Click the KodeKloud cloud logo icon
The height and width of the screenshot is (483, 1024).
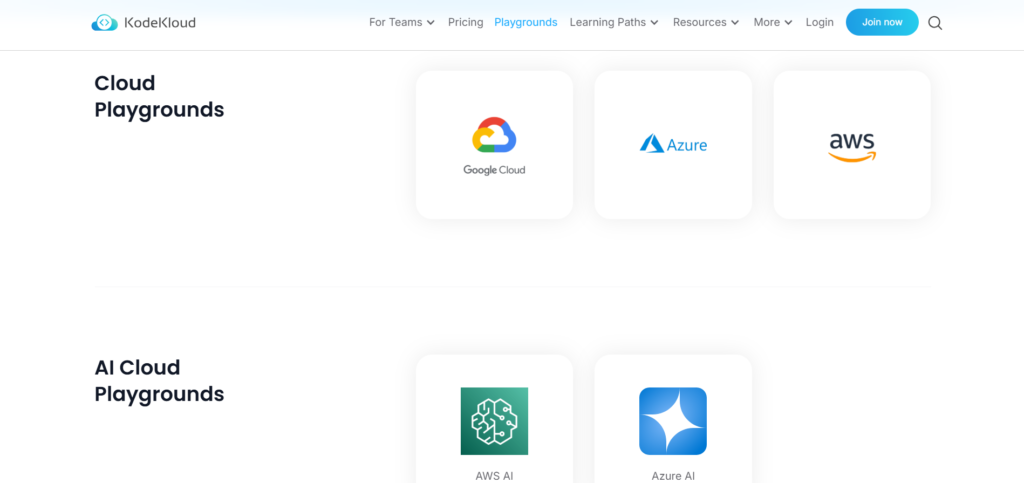point(104,23)
